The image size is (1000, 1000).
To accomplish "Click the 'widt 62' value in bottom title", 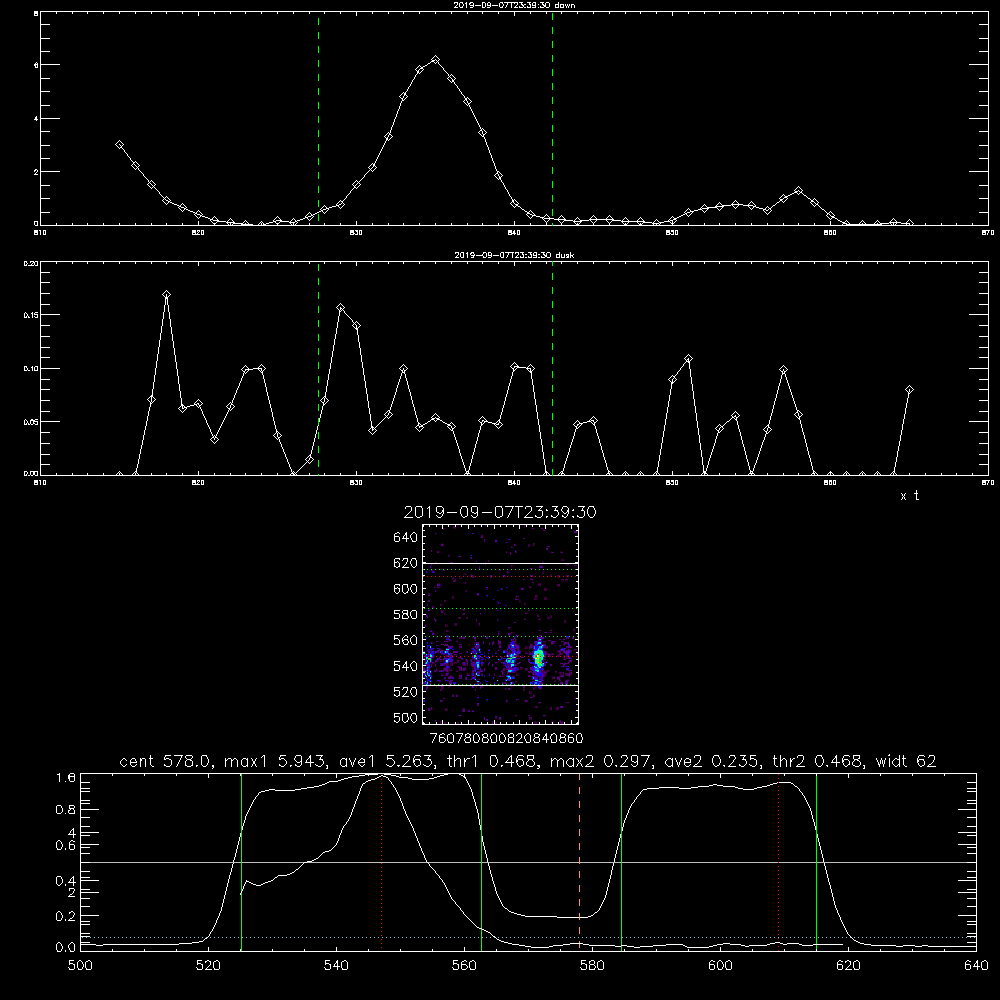I will pos(906,761).
